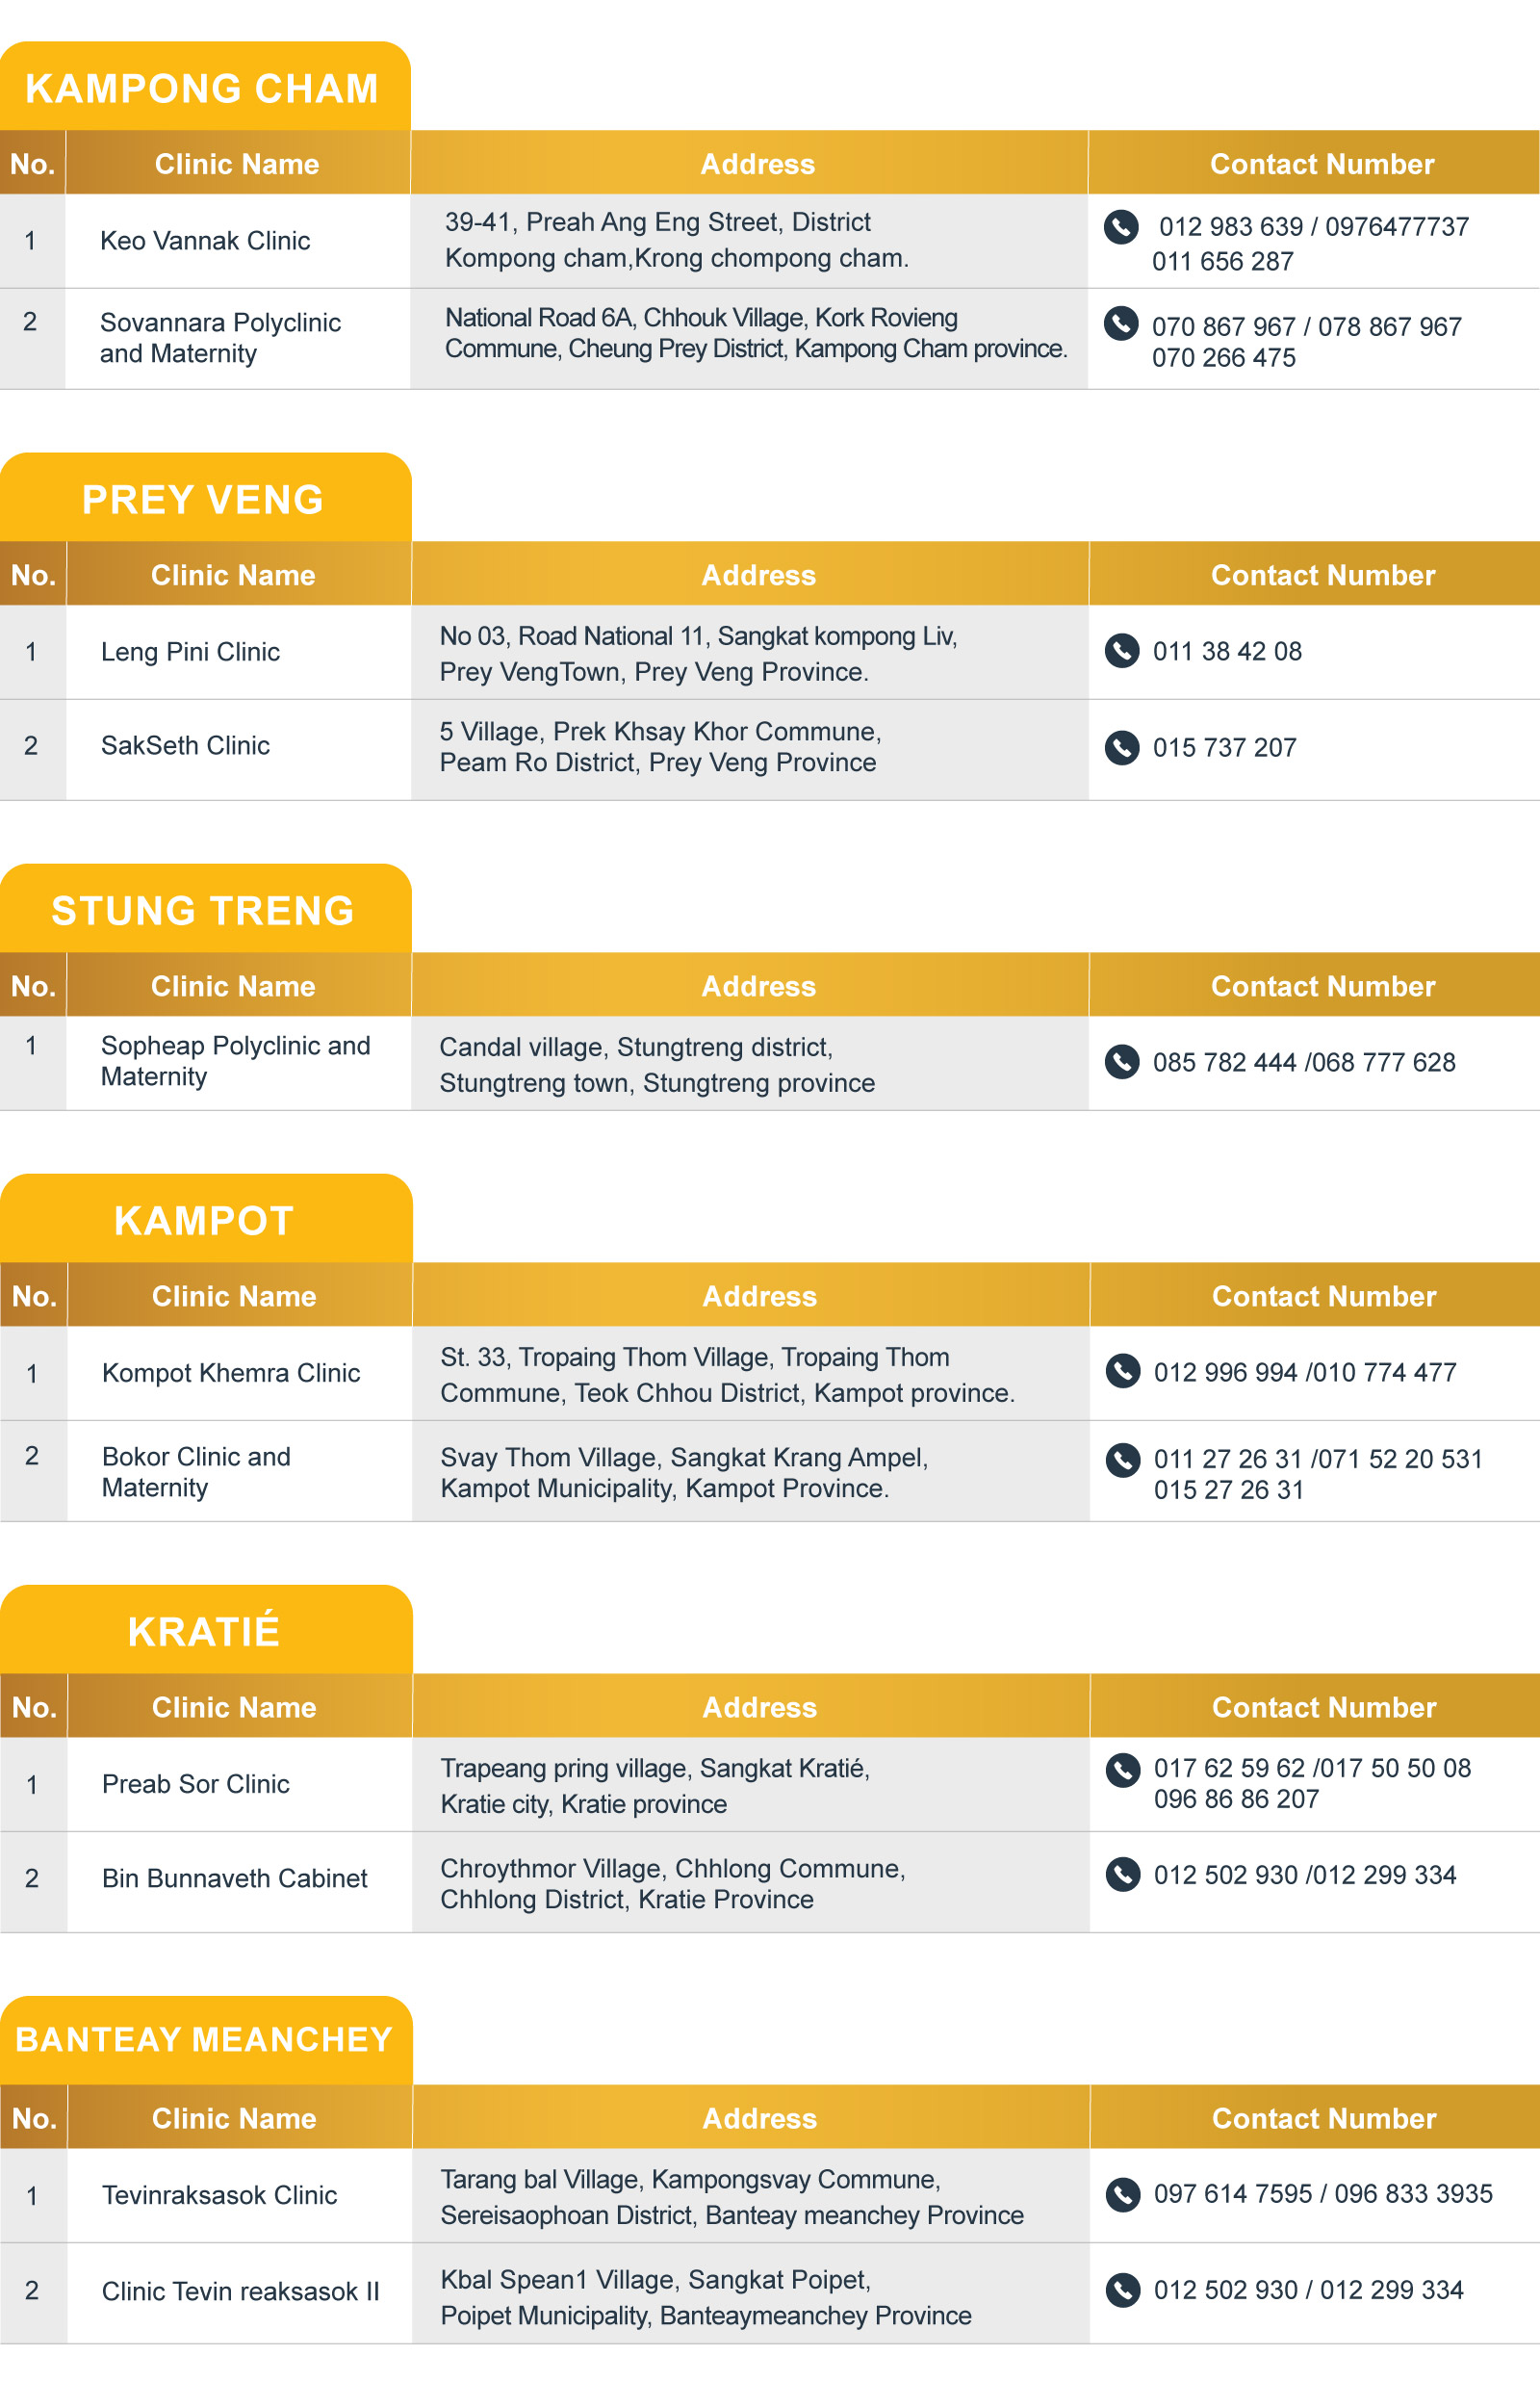Click phone icon for Clinic Tevin reaksasok II
The width and height of the screenshot is (1540, 2407).
[x=1123, y=2289]
